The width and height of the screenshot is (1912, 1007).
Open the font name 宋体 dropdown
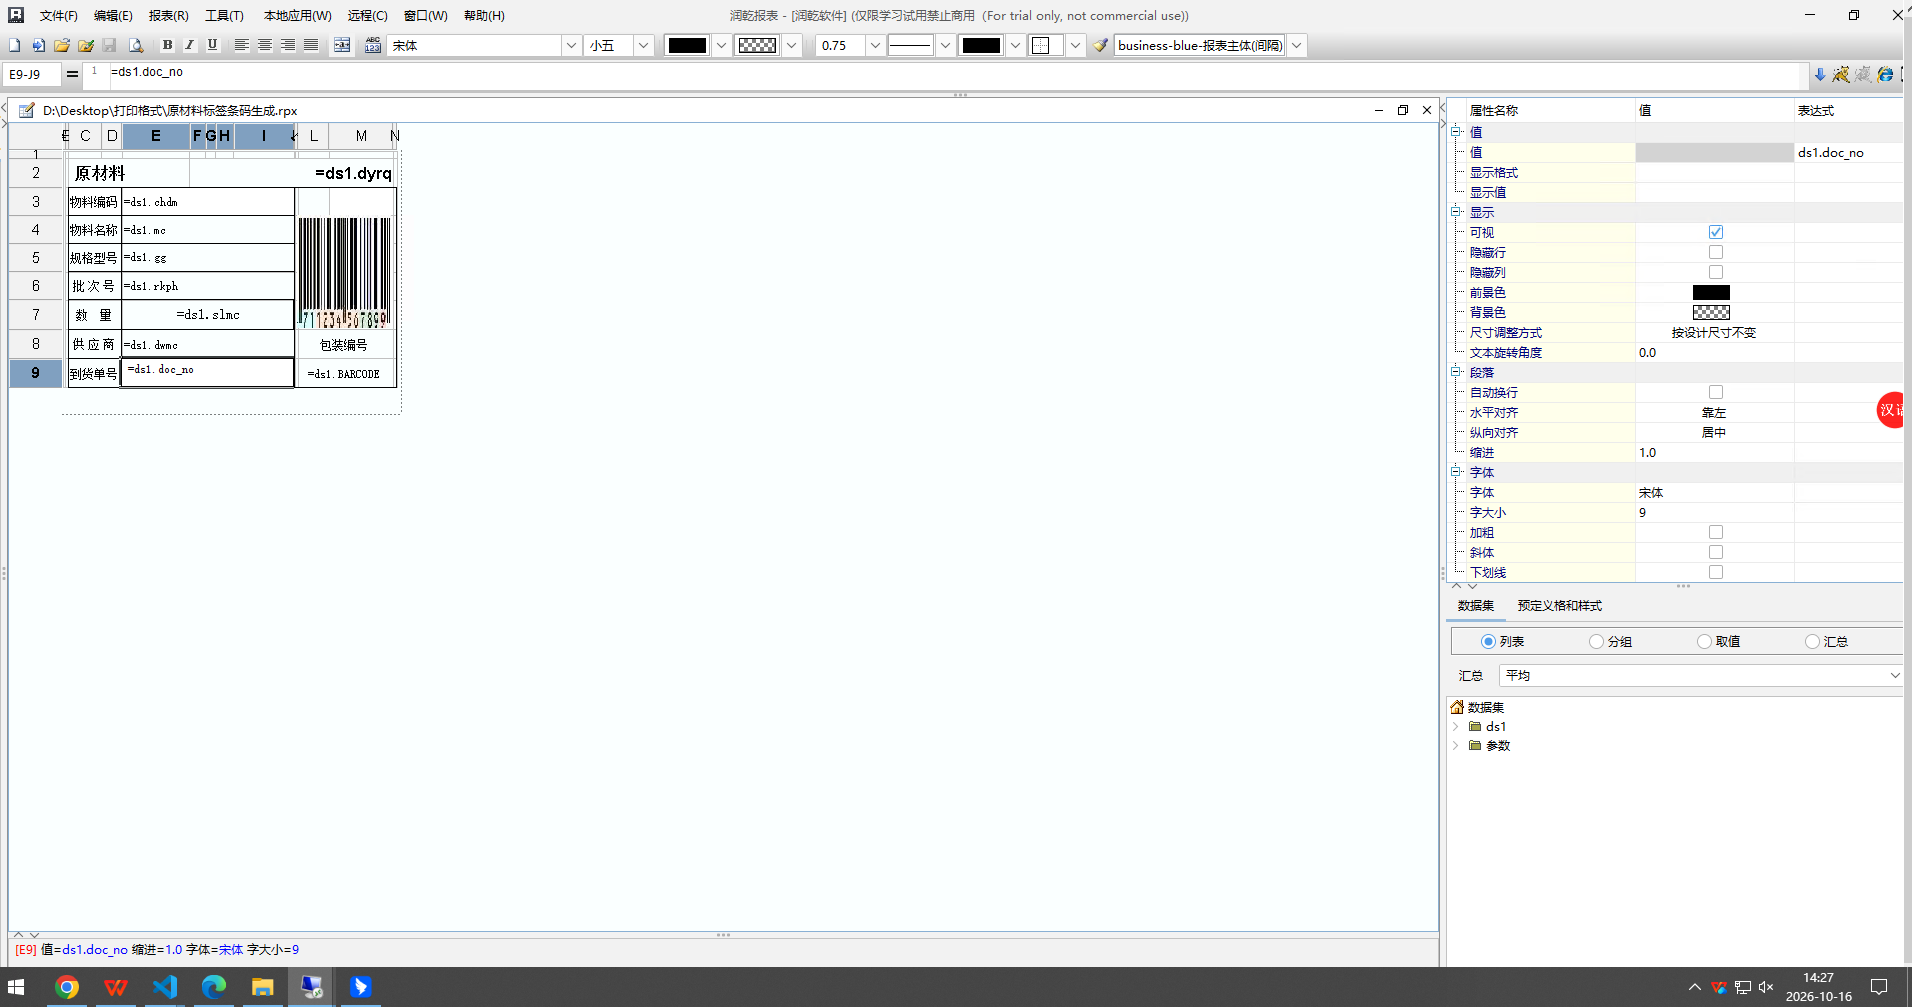(x=571, y=45)
